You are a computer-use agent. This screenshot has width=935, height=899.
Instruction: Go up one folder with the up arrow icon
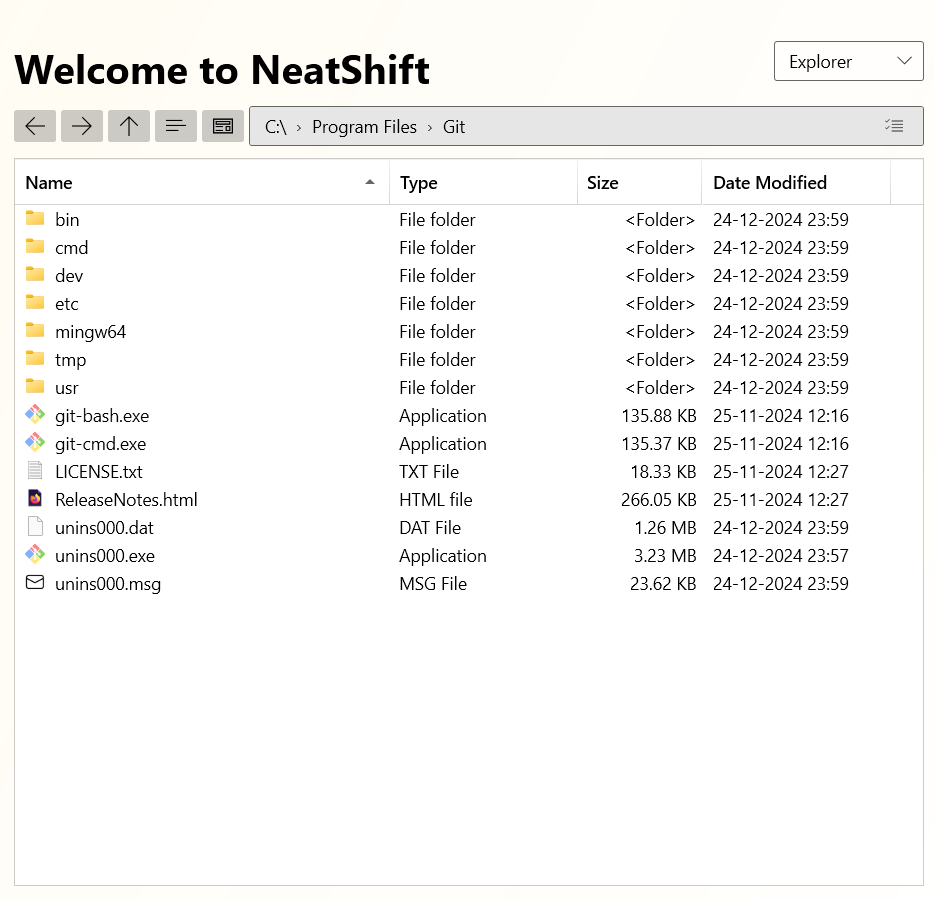tap(129, 126)
